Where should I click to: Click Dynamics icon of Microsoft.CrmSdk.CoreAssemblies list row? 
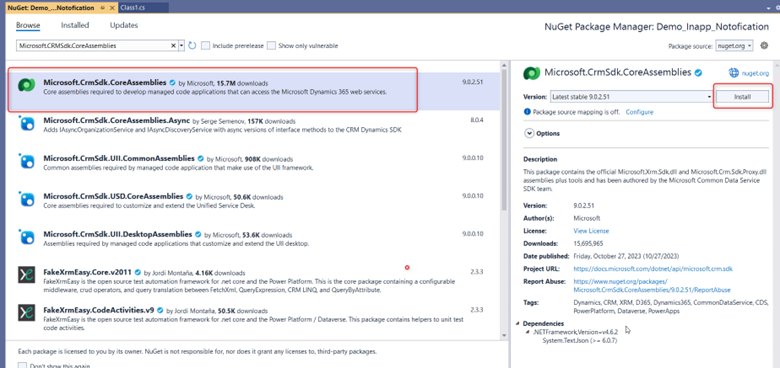(x=26, y=85)
